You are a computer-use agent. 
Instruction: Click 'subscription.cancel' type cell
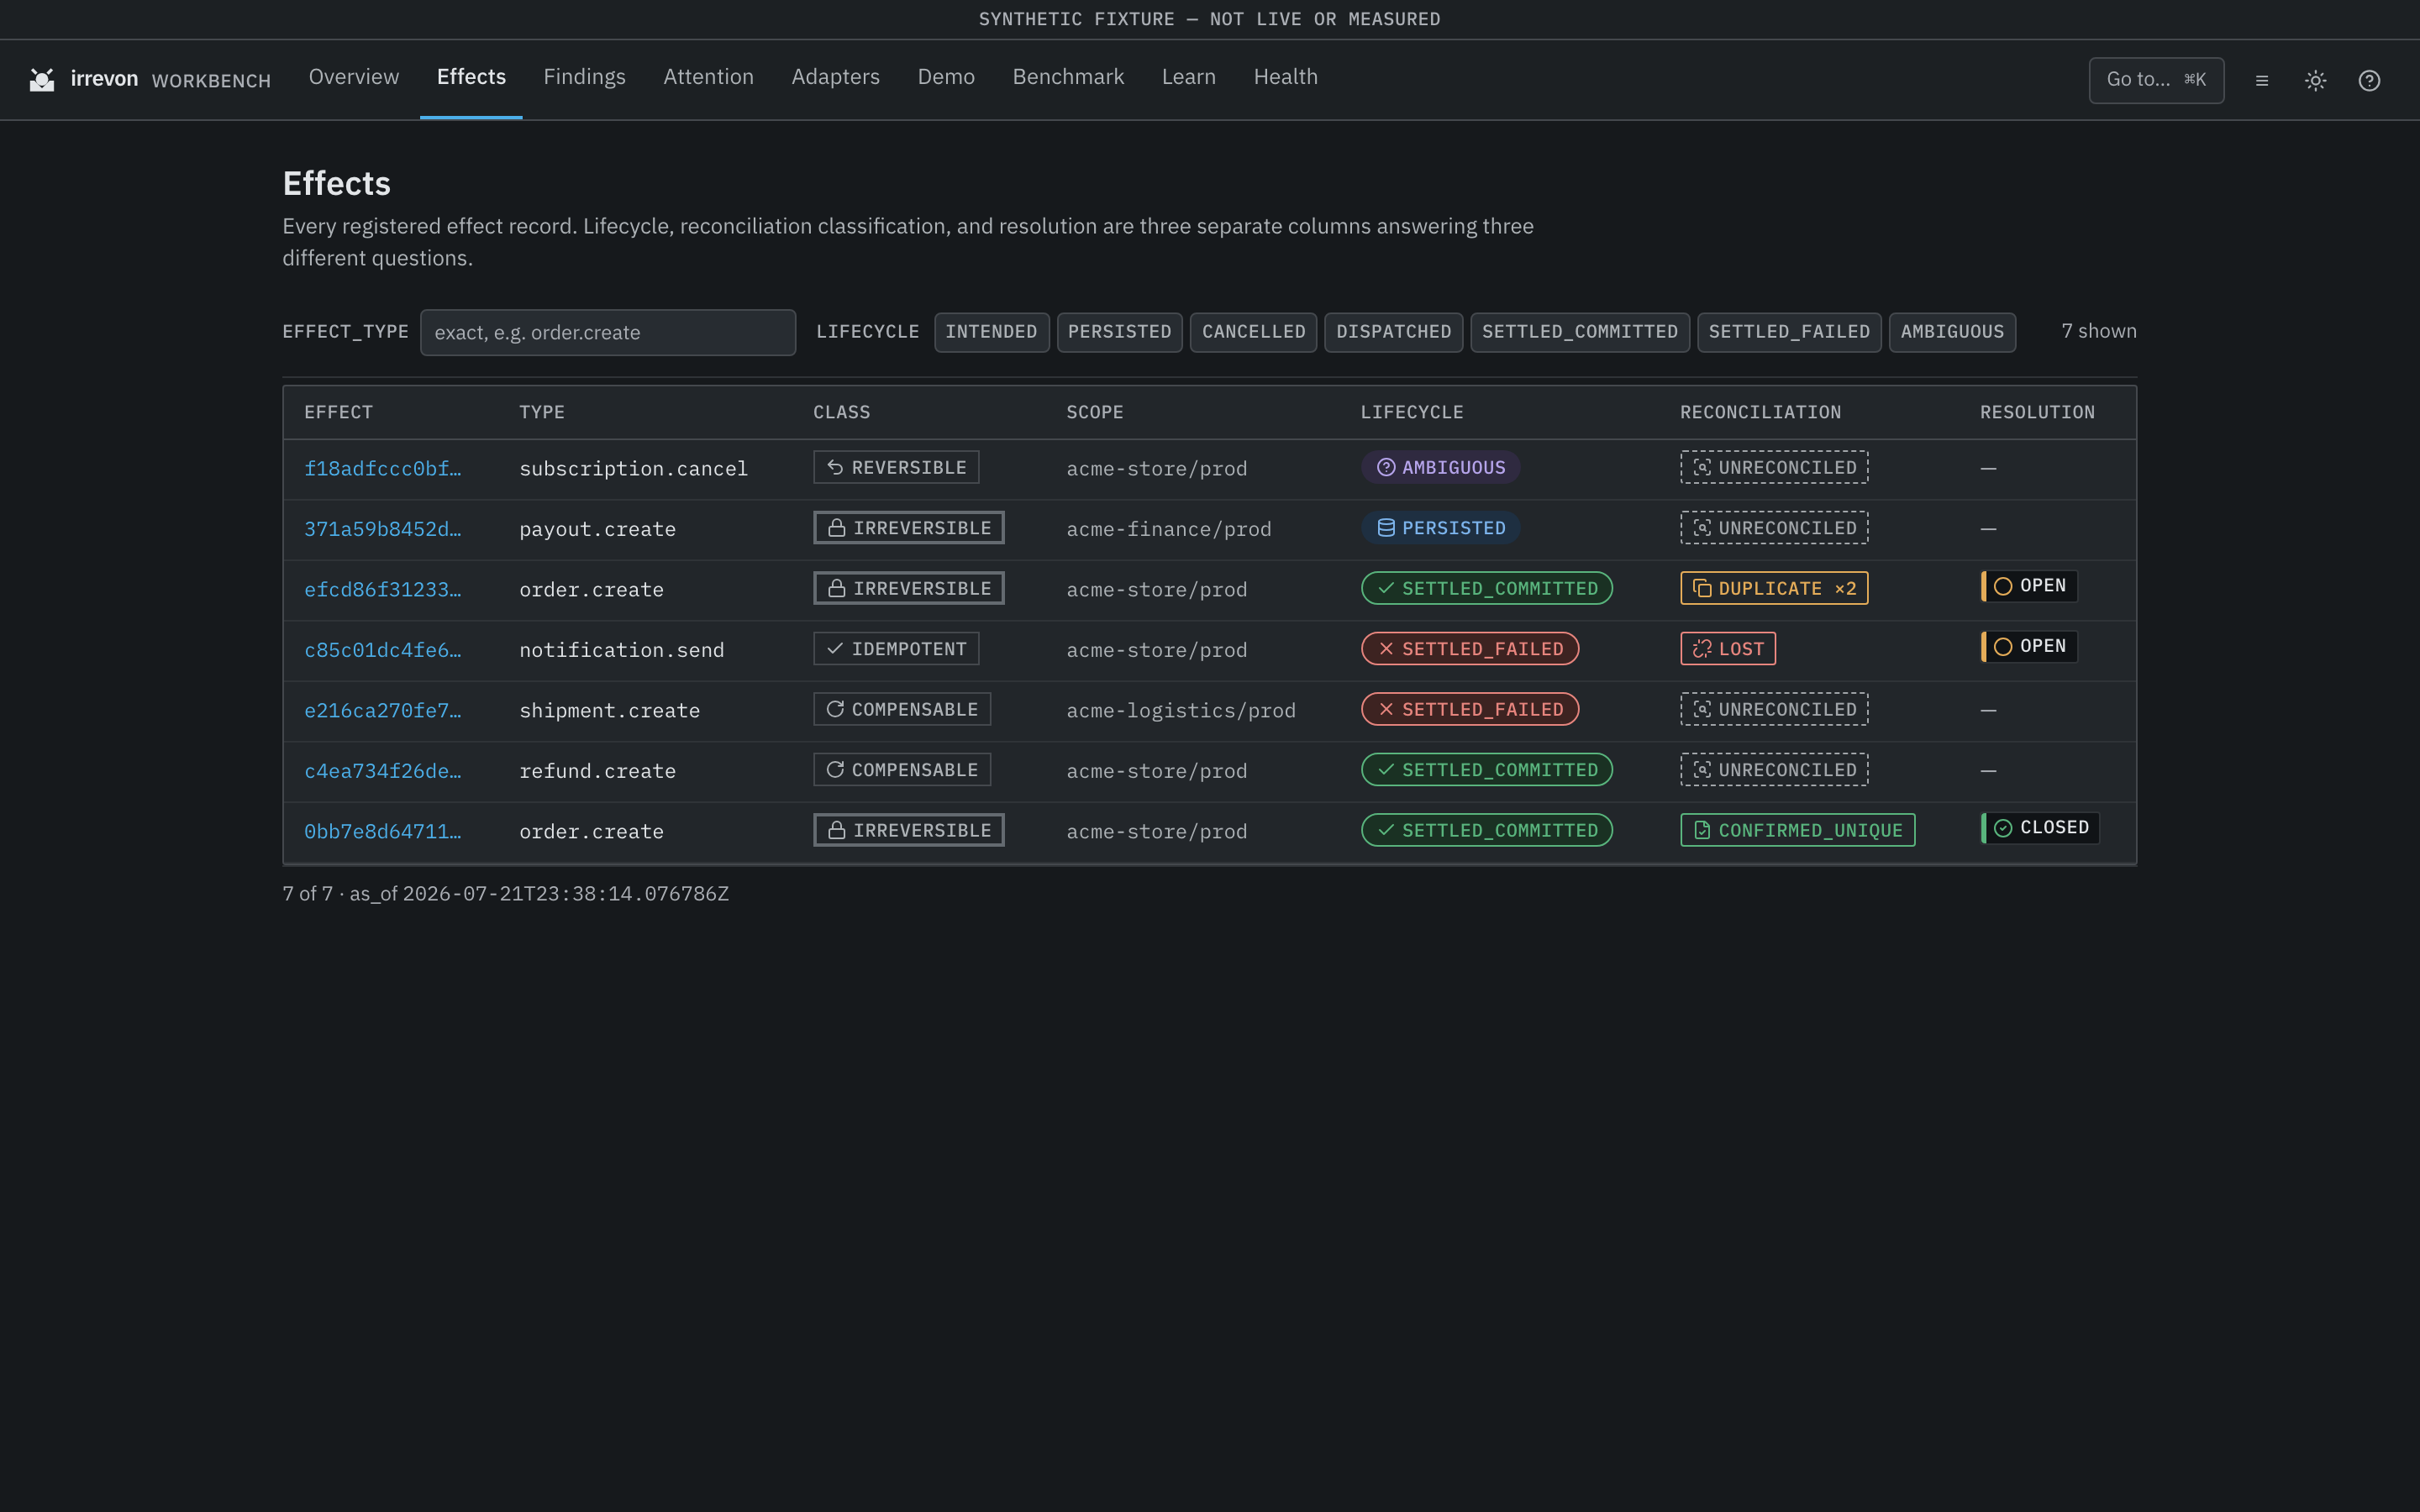633,468
